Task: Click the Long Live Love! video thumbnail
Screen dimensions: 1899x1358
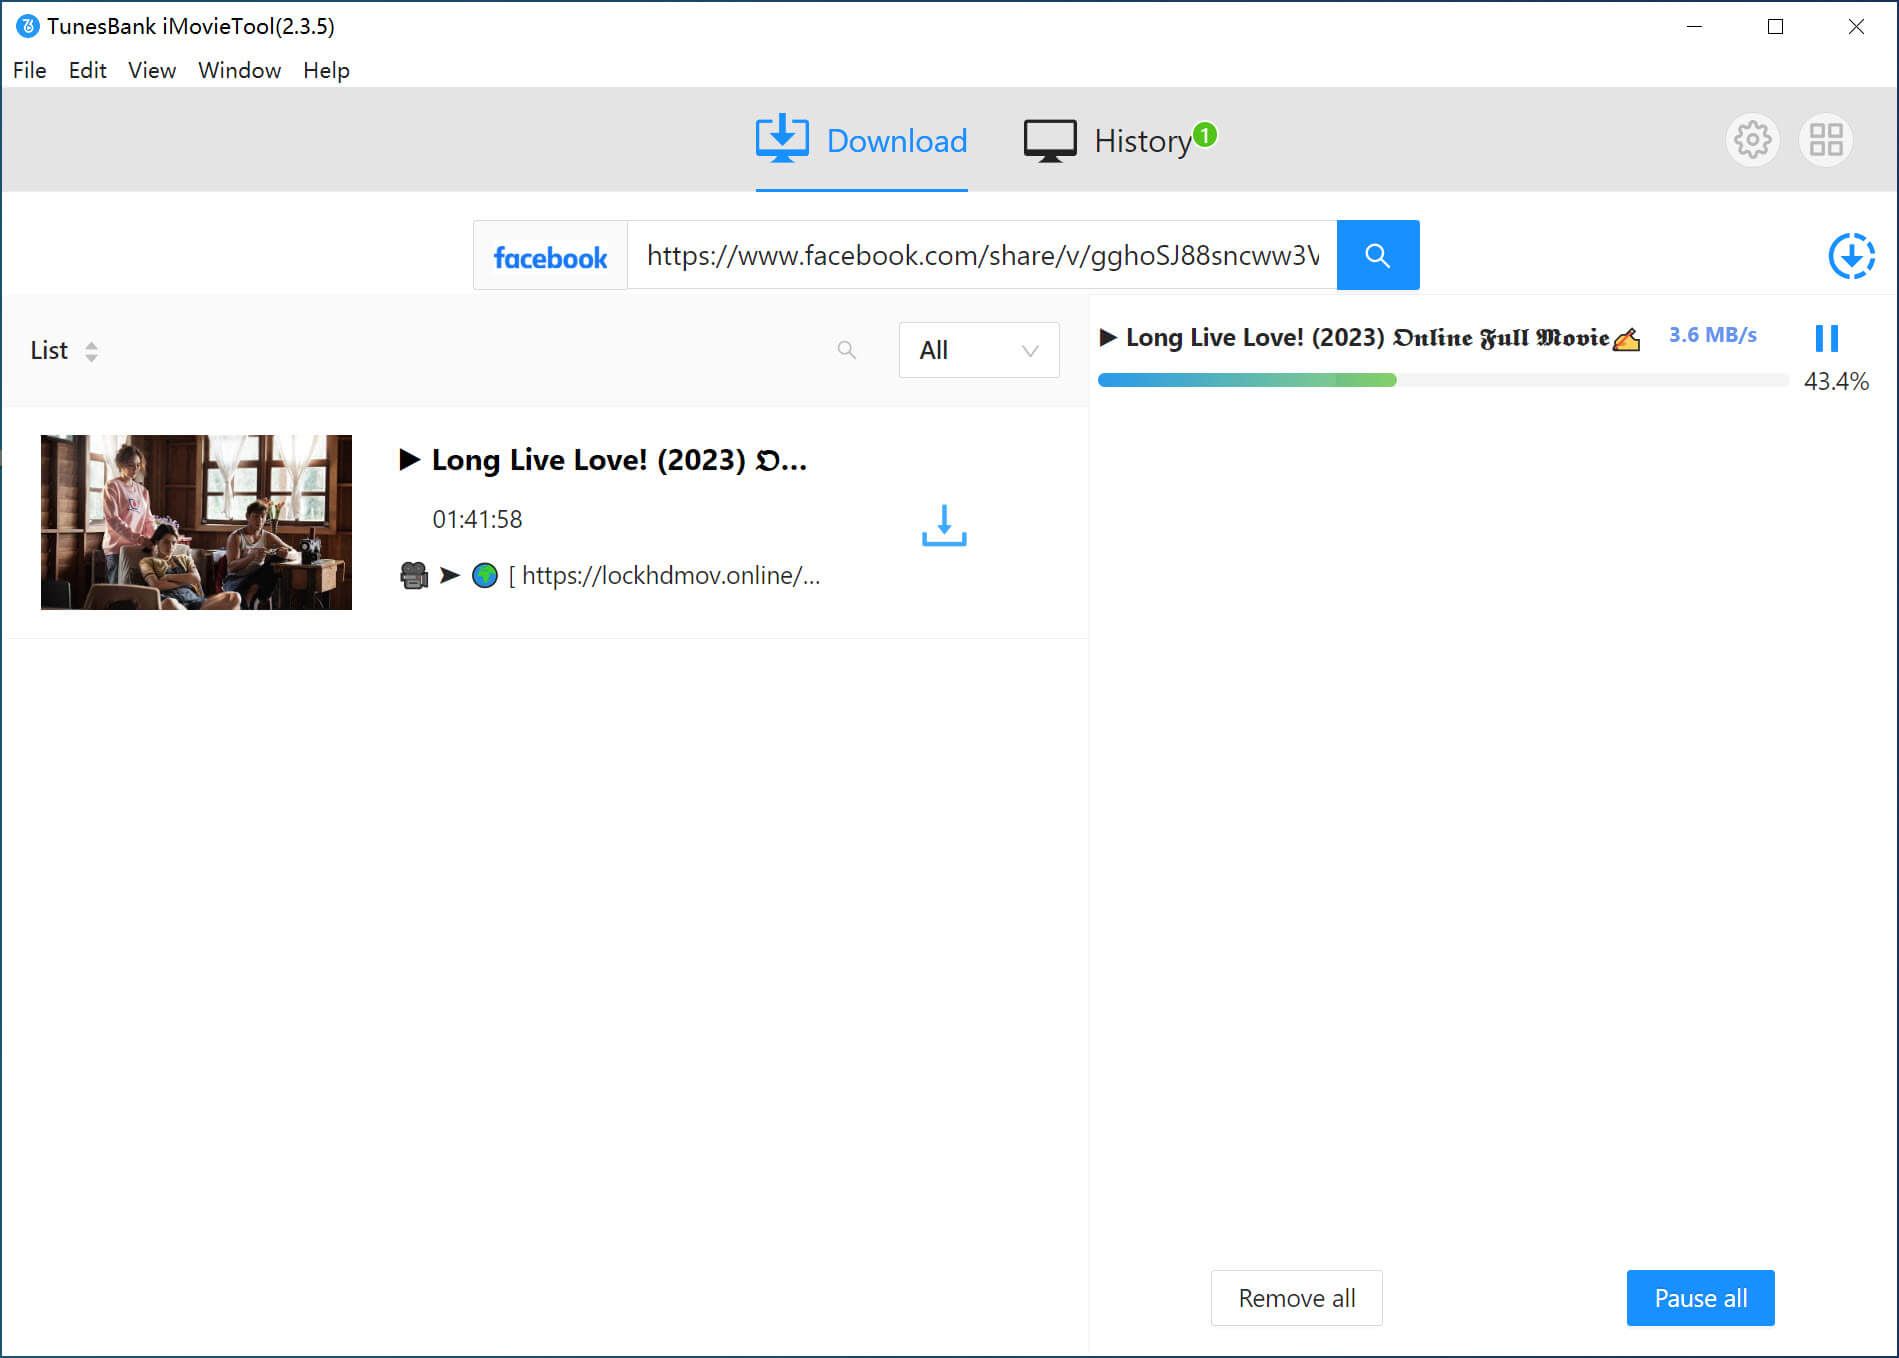Action: (196, 522)
